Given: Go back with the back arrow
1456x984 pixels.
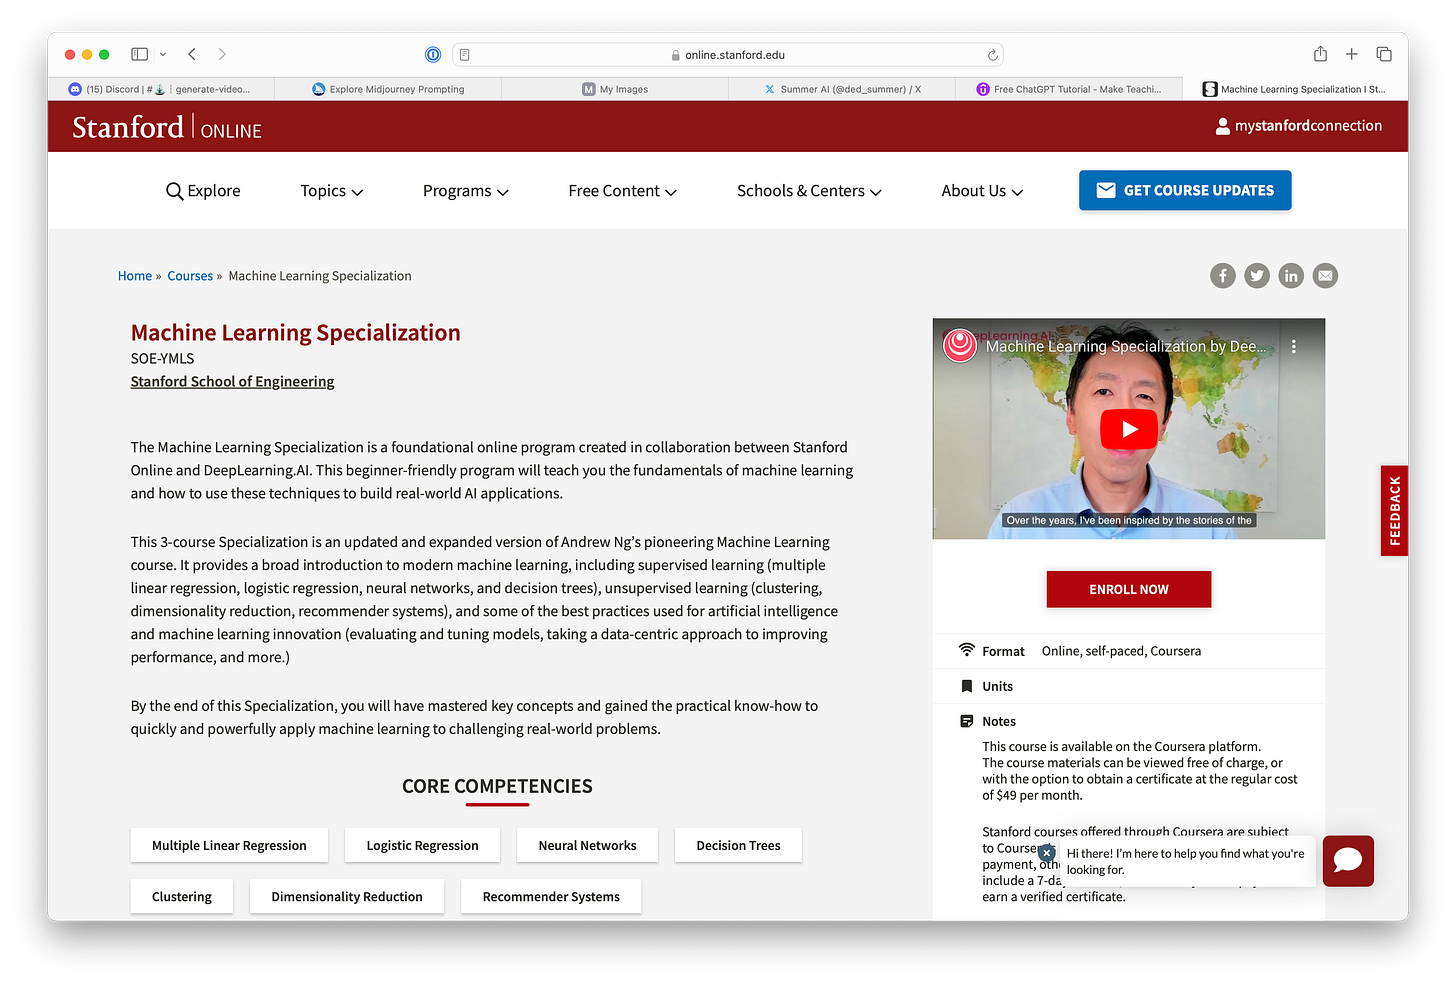Looking at the screenshot, I should point(192,54).
